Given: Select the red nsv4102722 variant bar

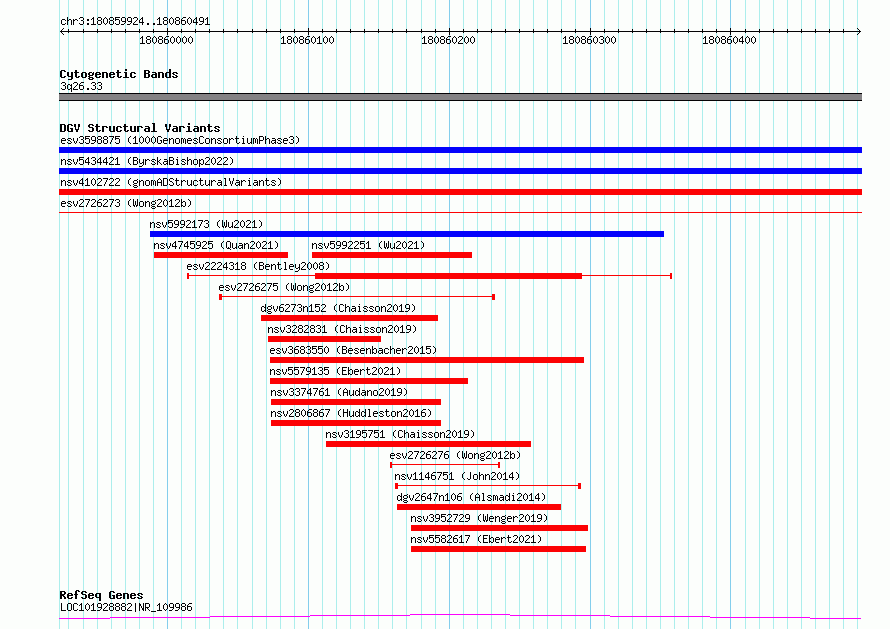Looking at the screenshot, I should coord(460,192).
